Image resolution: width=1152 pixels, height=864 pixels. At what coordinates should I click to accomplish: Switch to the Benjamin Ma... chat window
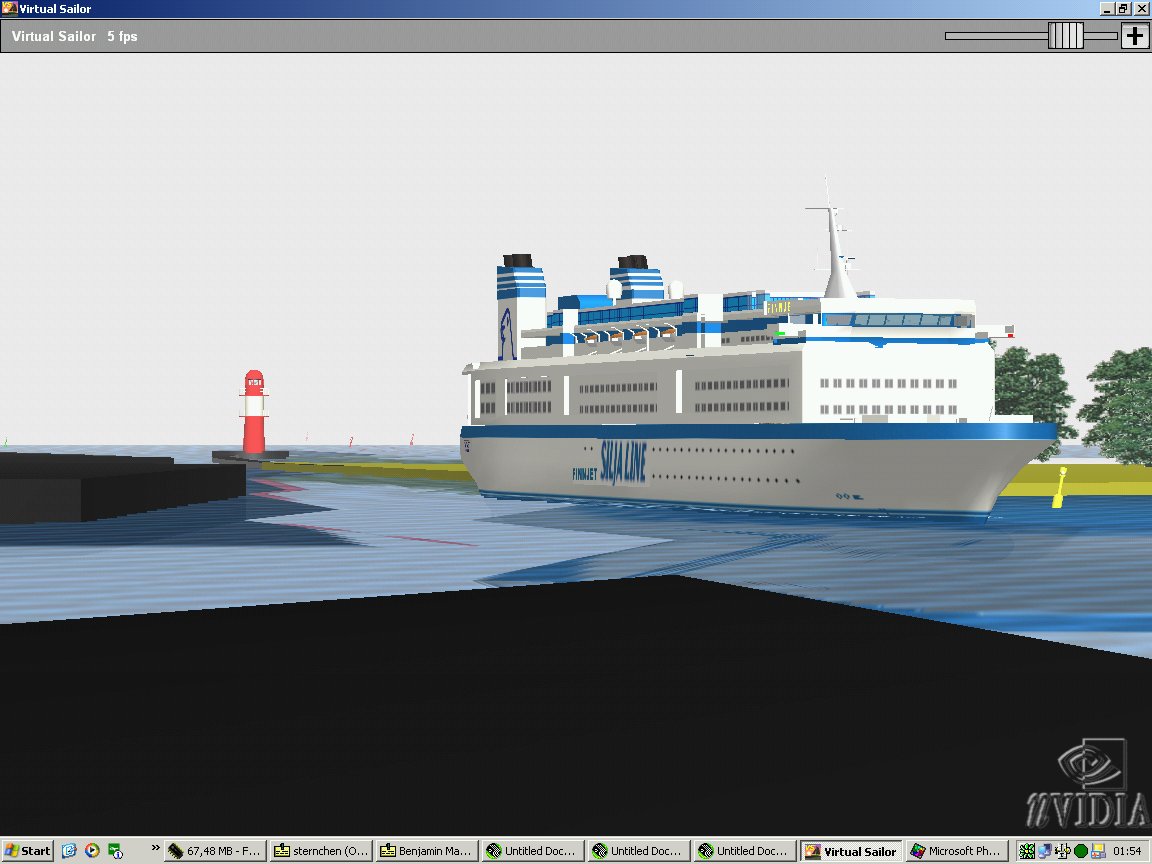coord(426,851)
